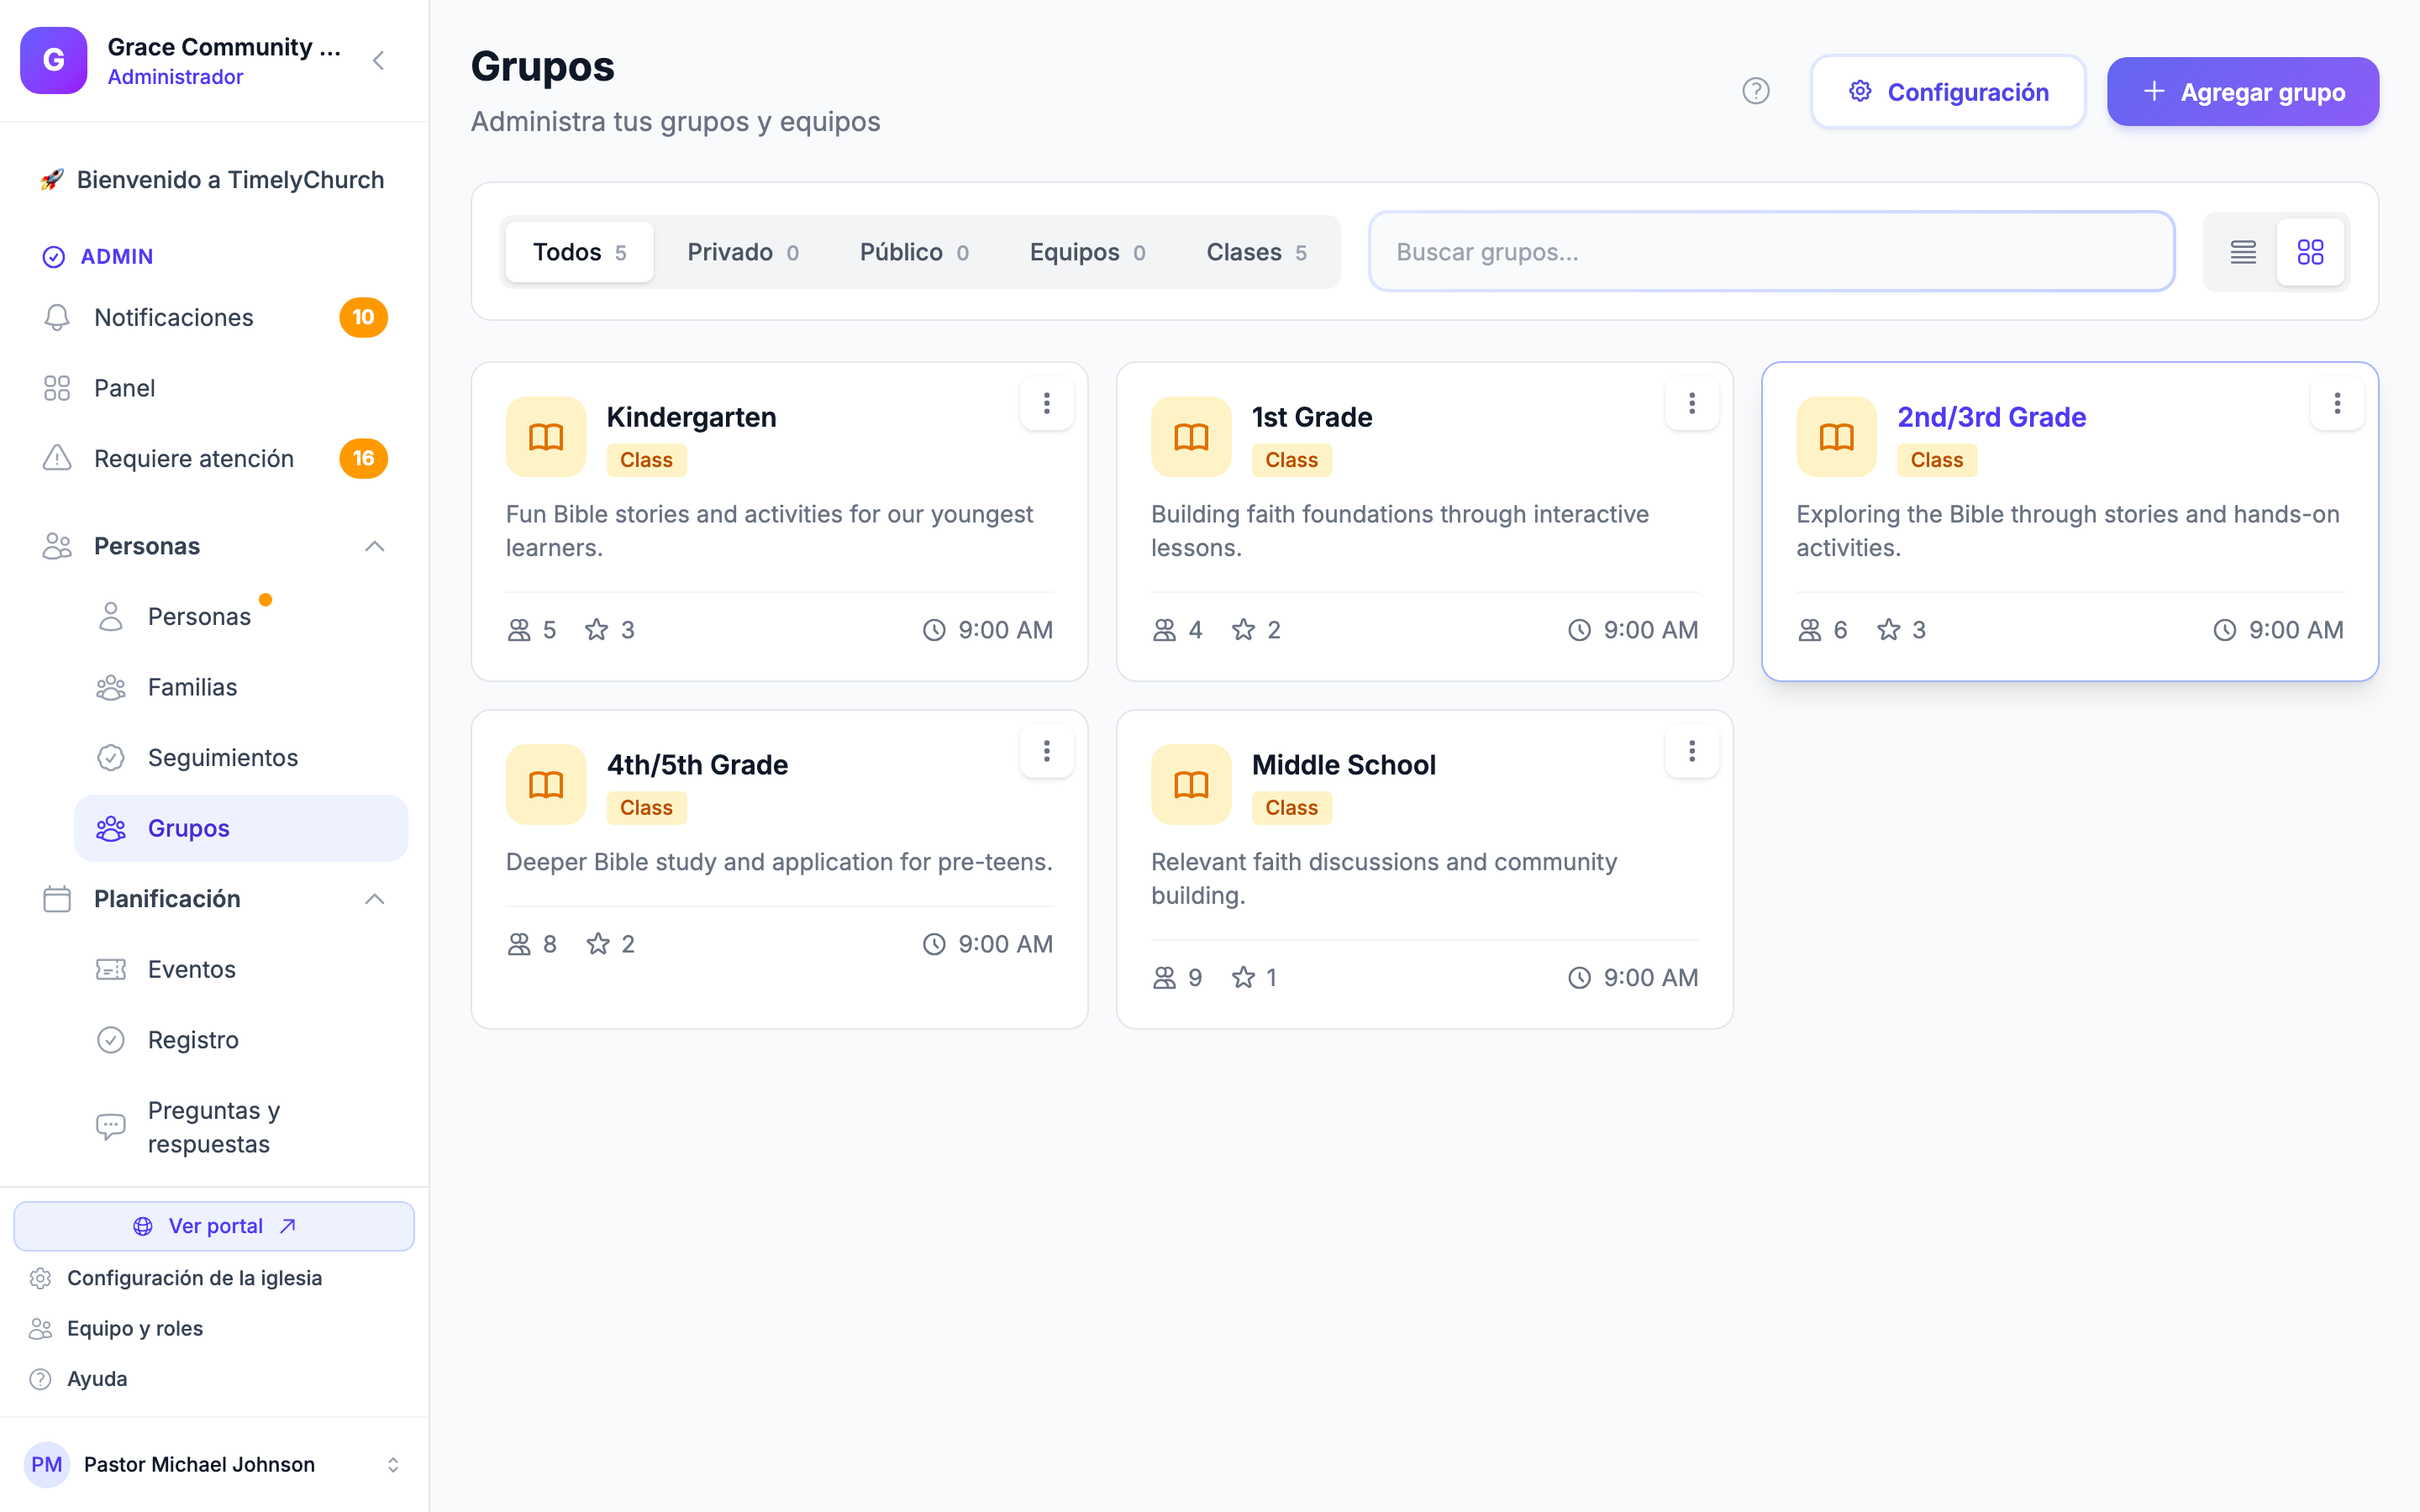
Task: Select the Público tab
Action: pyautogui.click(x=913, y=252)
